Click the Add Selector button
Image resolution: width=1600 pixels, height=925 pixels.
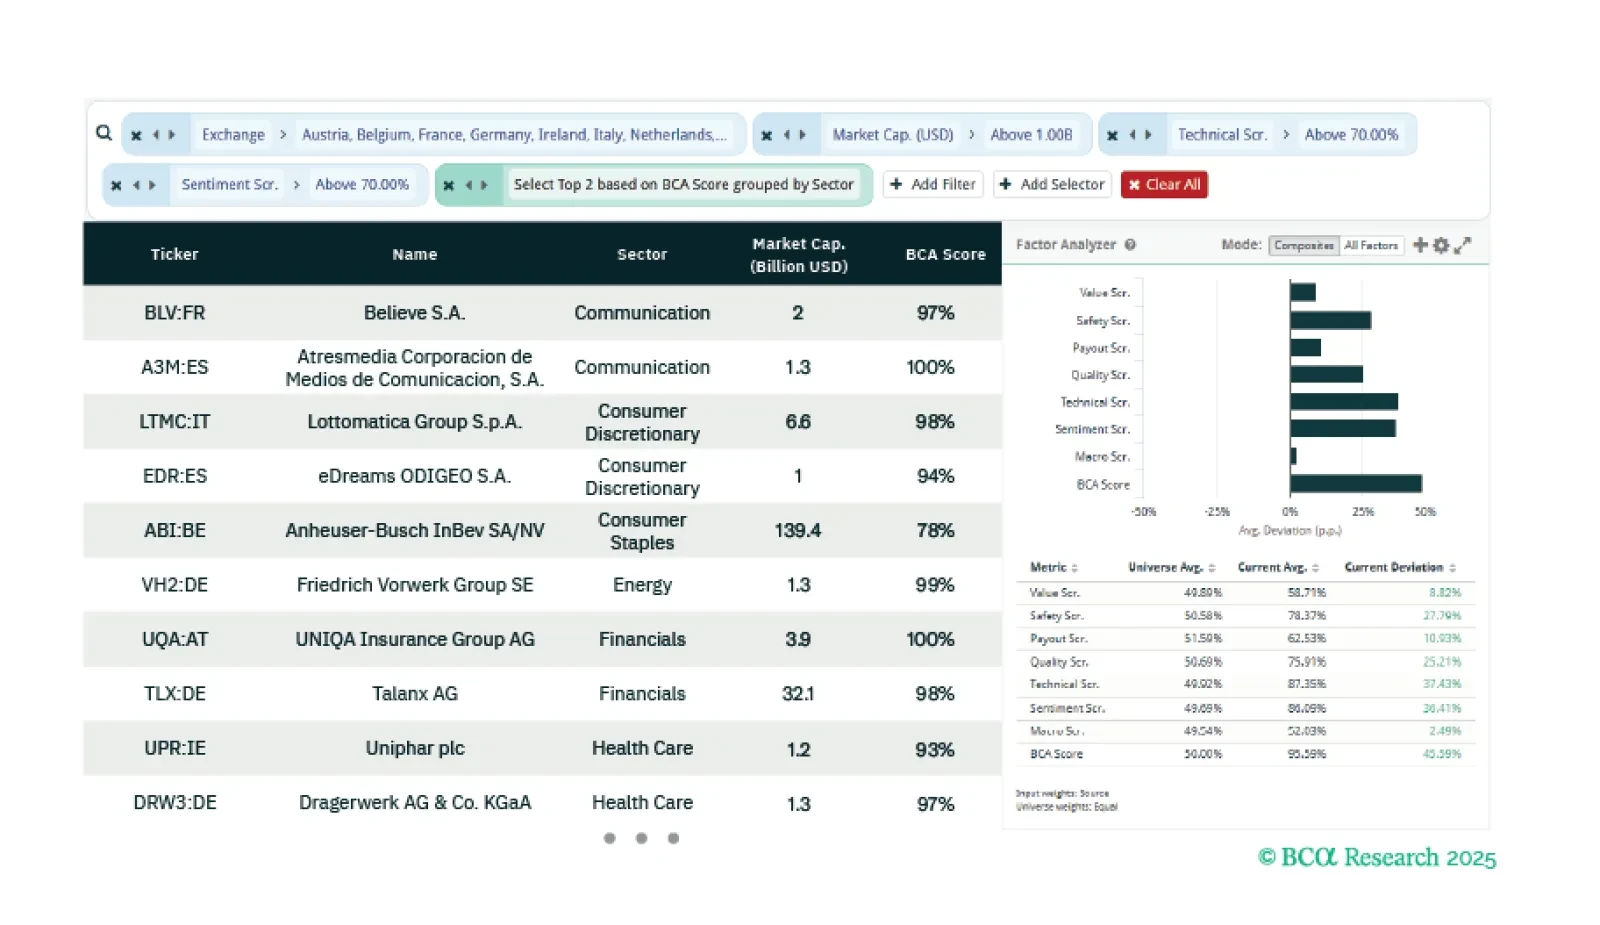coord(1052,184)
